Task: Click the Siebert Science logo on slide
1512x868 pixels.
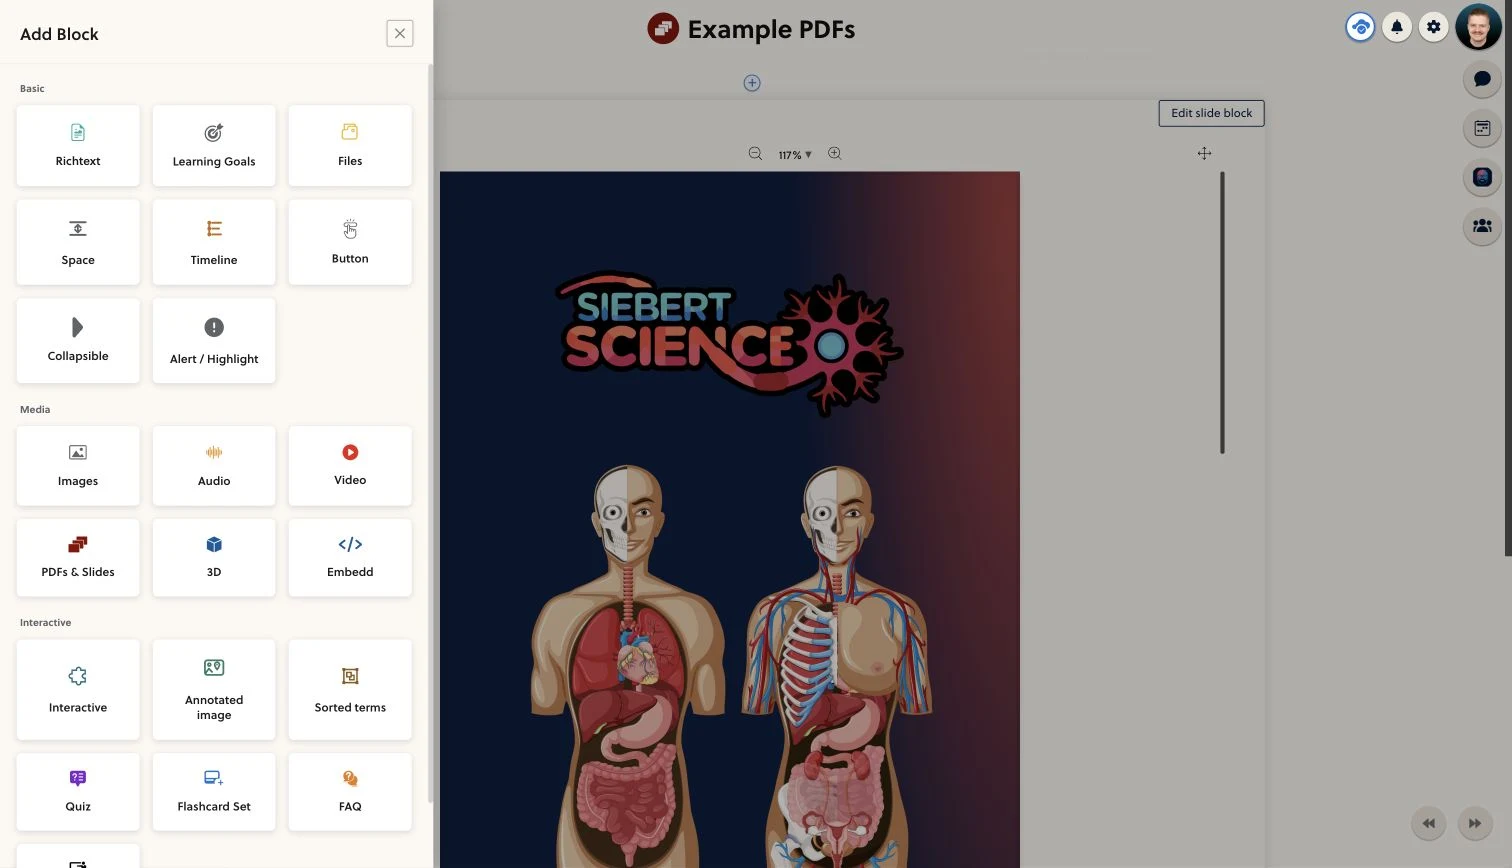Action: 729,342
